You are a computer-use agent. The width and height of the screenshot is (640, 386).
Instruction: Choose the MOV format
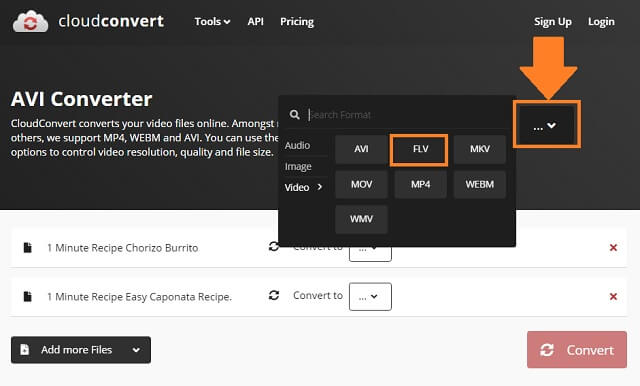pos(361,184)
